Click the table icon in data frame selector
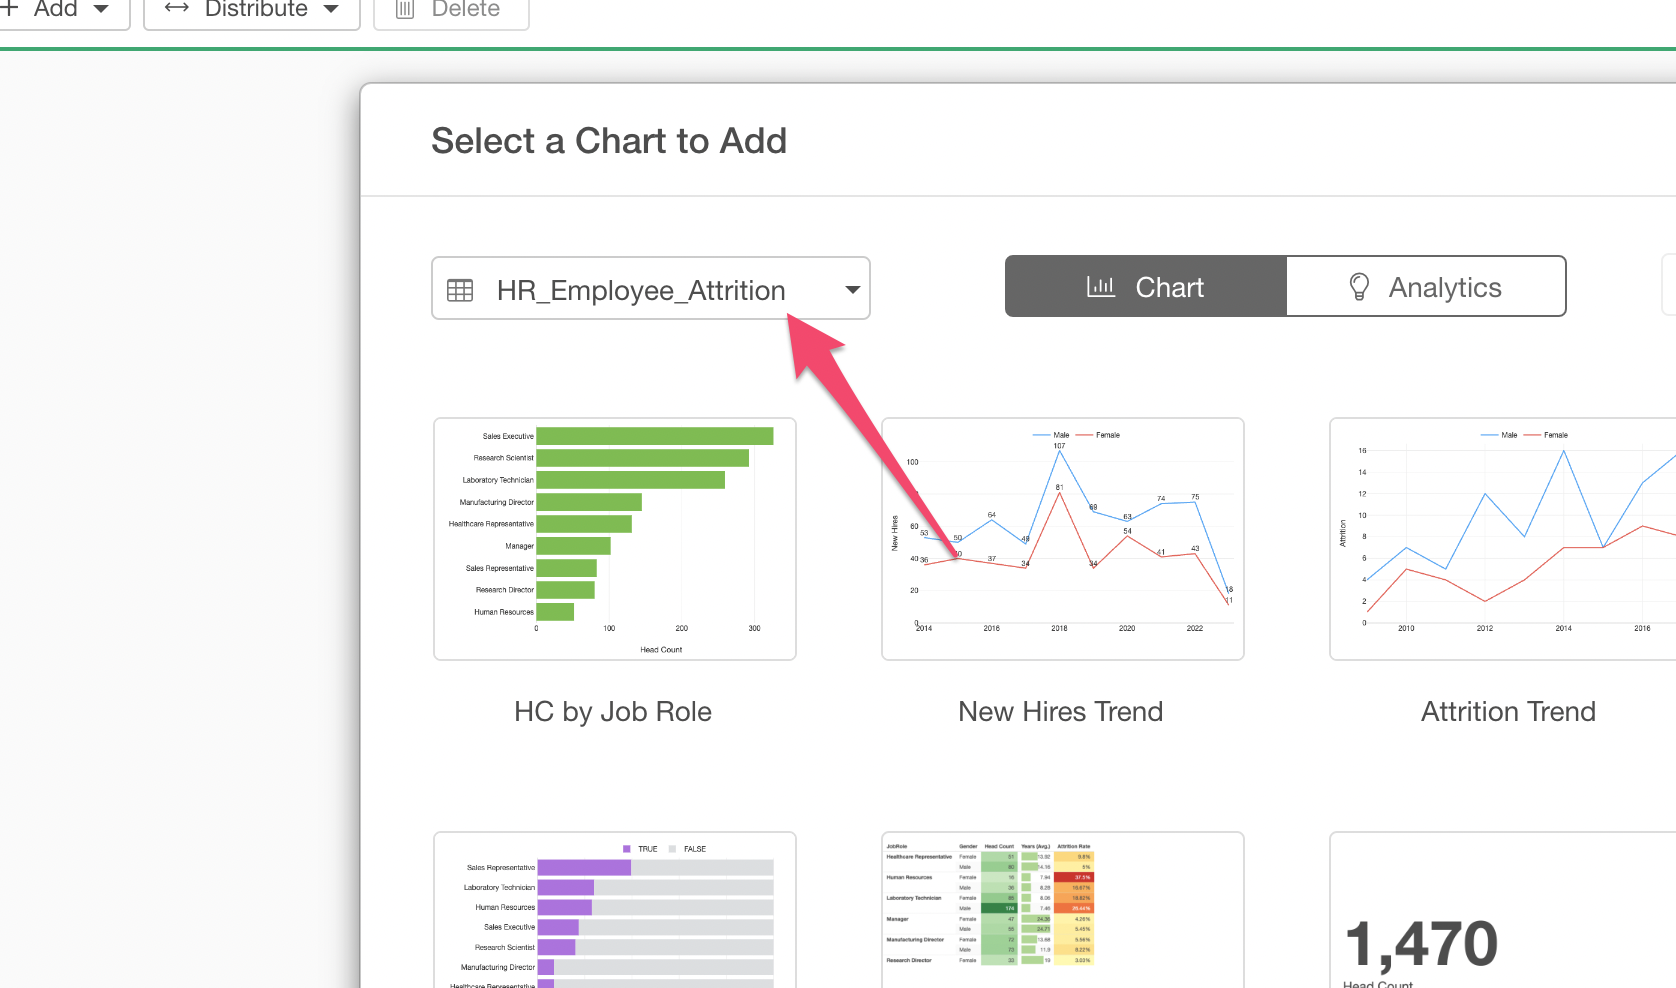The width and height of the screenshot is (1676, 988). click(460, 291)
